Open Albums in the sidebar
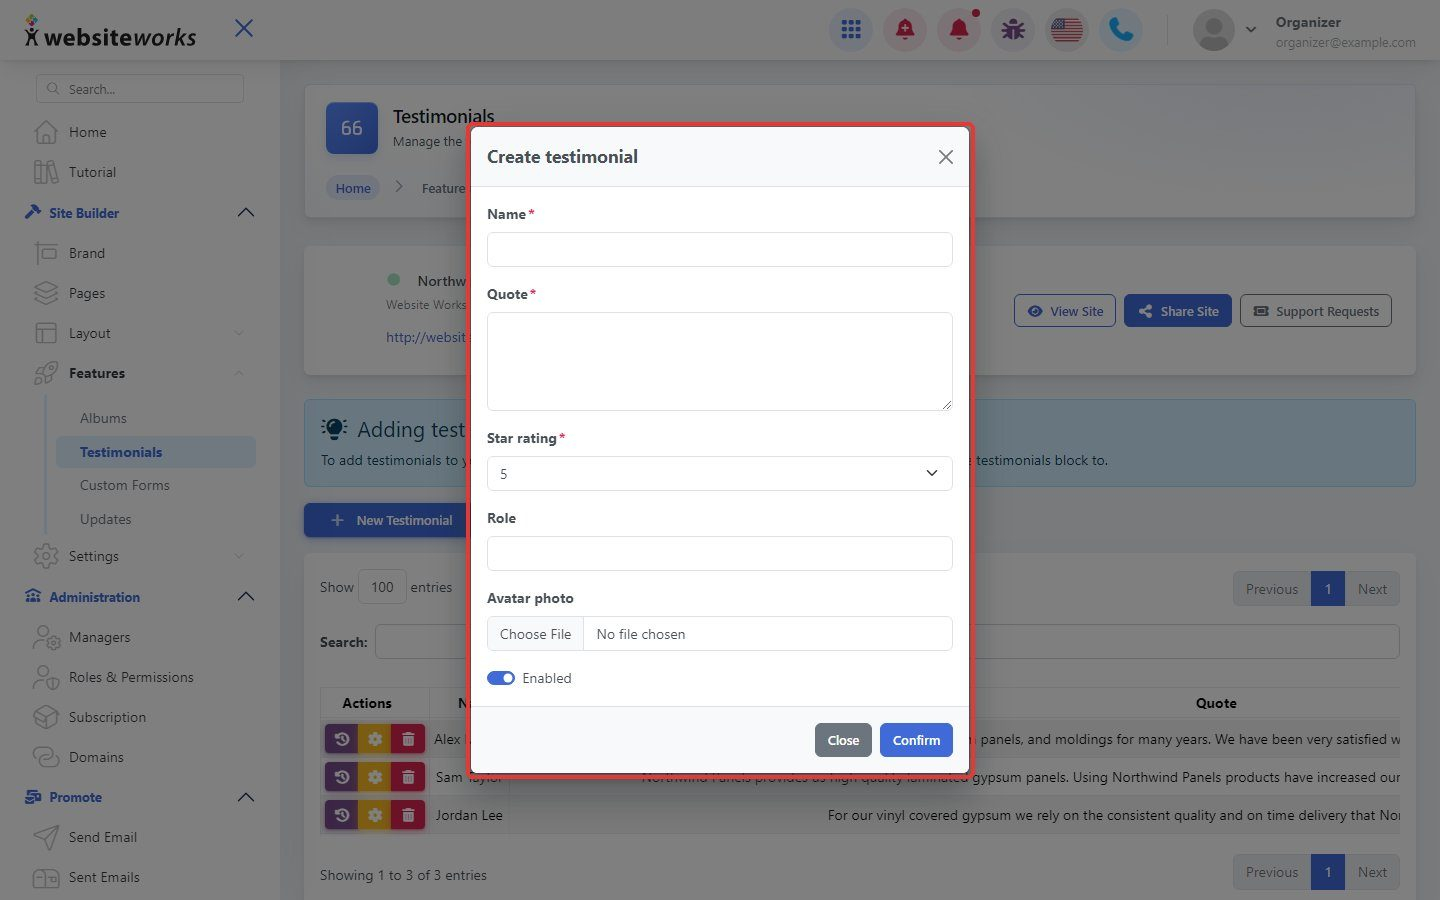This screenshot has width=1440, height=900. click(103, 418)
